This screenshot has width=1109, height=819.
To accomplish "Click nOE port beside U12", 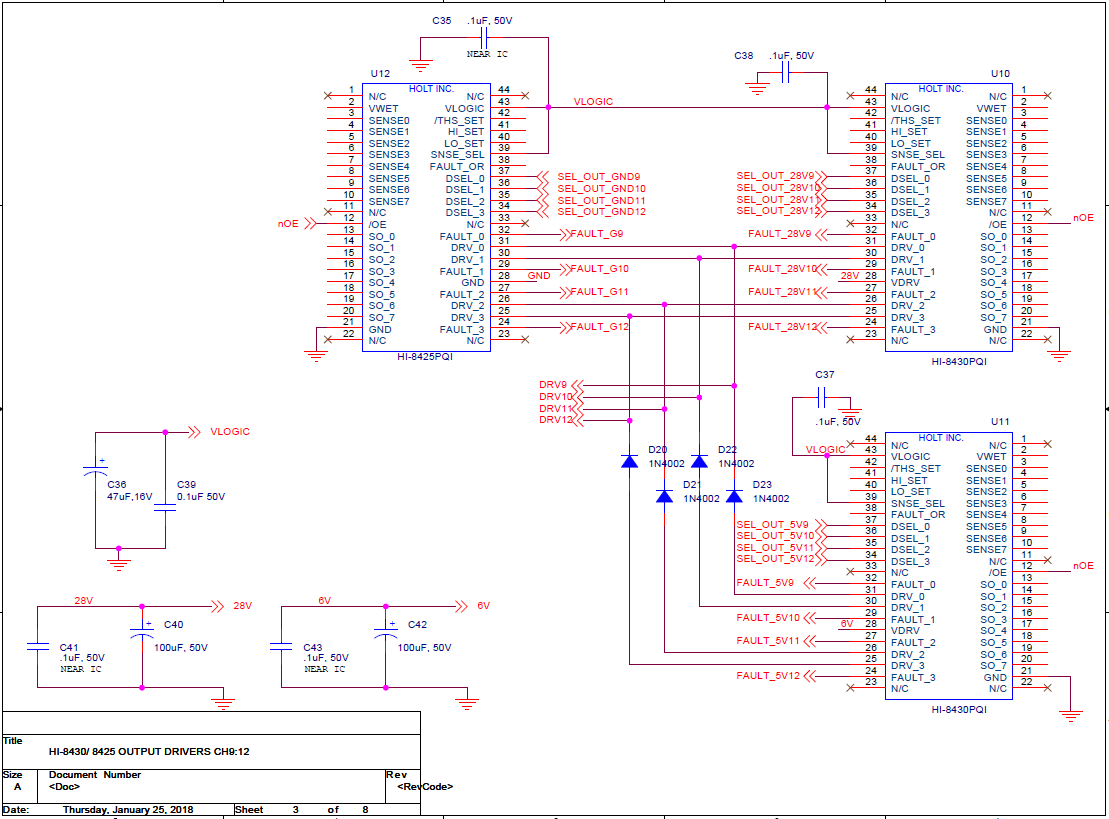I will [x=297, y=223].
